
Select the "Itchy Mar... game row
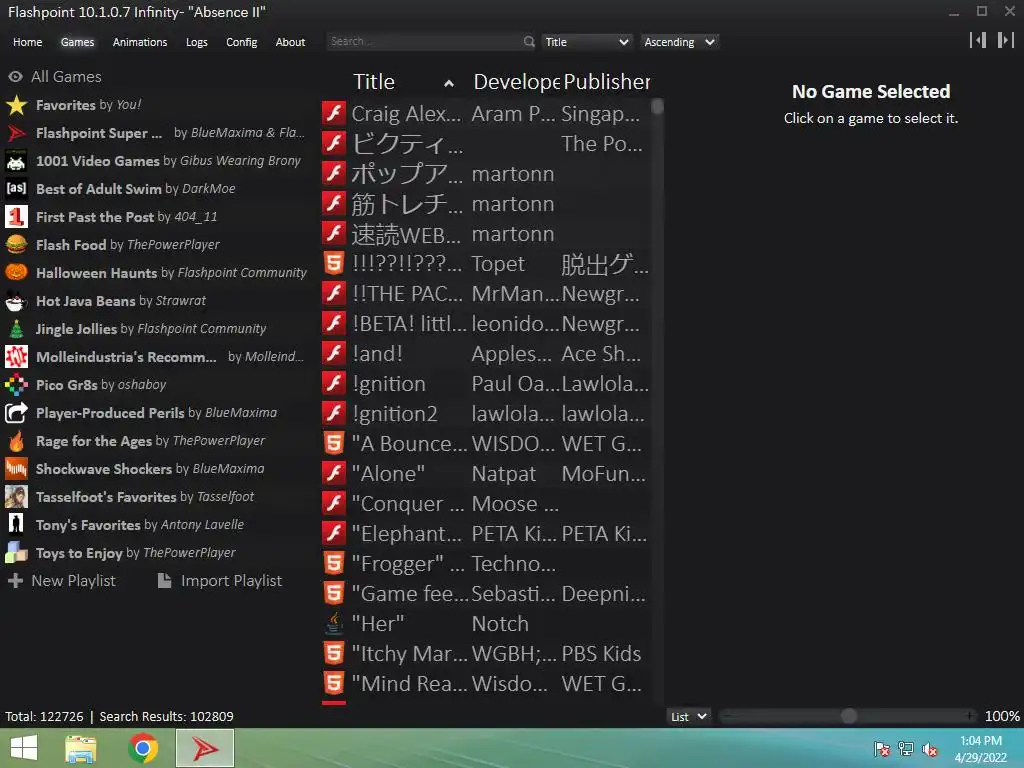pos(486,654)
